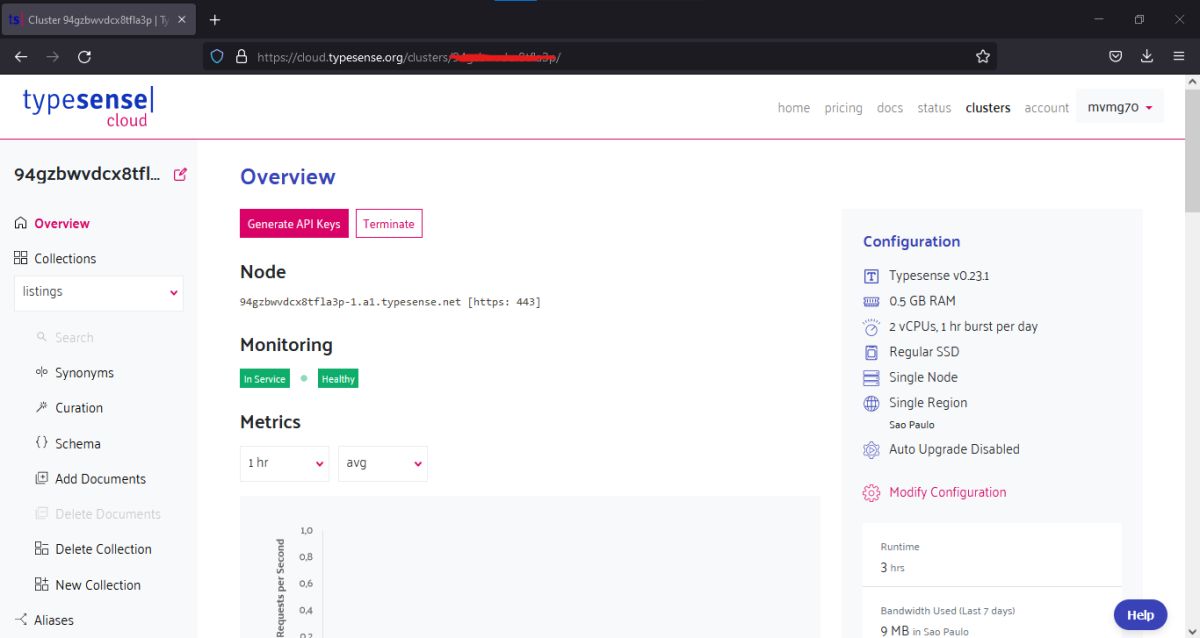The height and width of the screenshot is (638, 1200).
Task: Click Modify Configuration link
Action: pos(948,492)
